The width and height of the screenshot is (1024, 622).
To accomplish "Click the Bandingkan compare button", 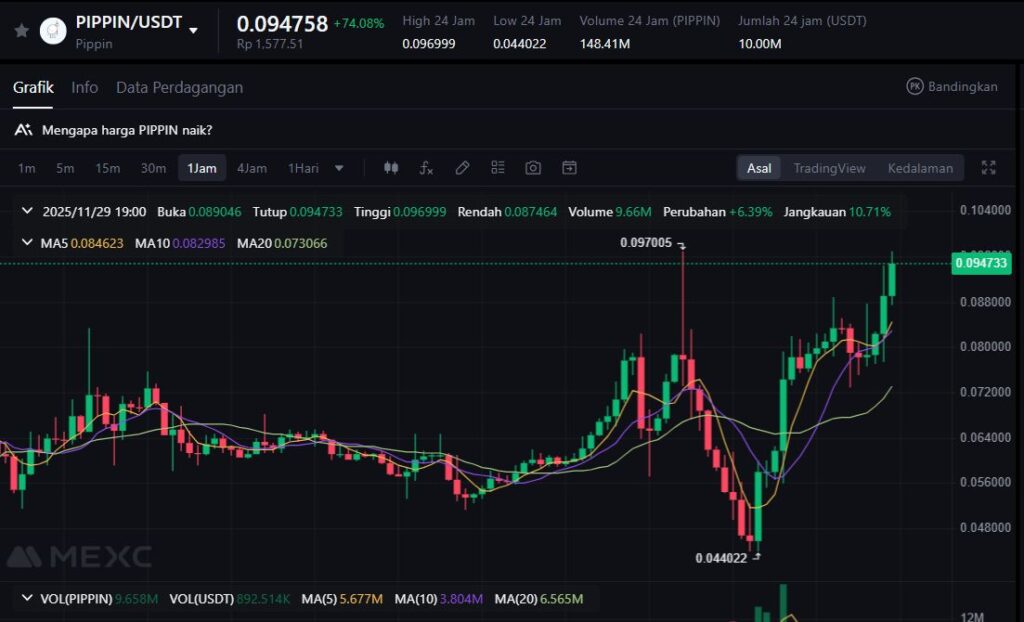I will point(951,87).
